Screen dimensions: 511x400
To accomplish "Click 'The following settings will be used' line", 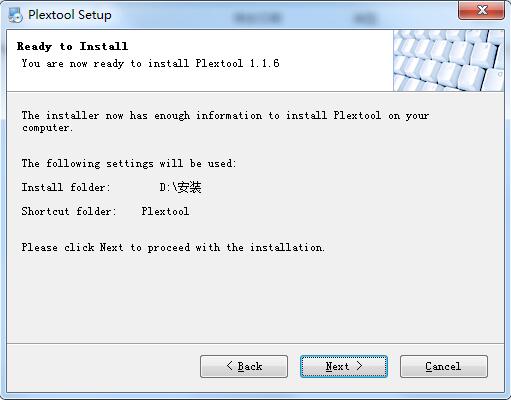I will [x=129, y=163].
